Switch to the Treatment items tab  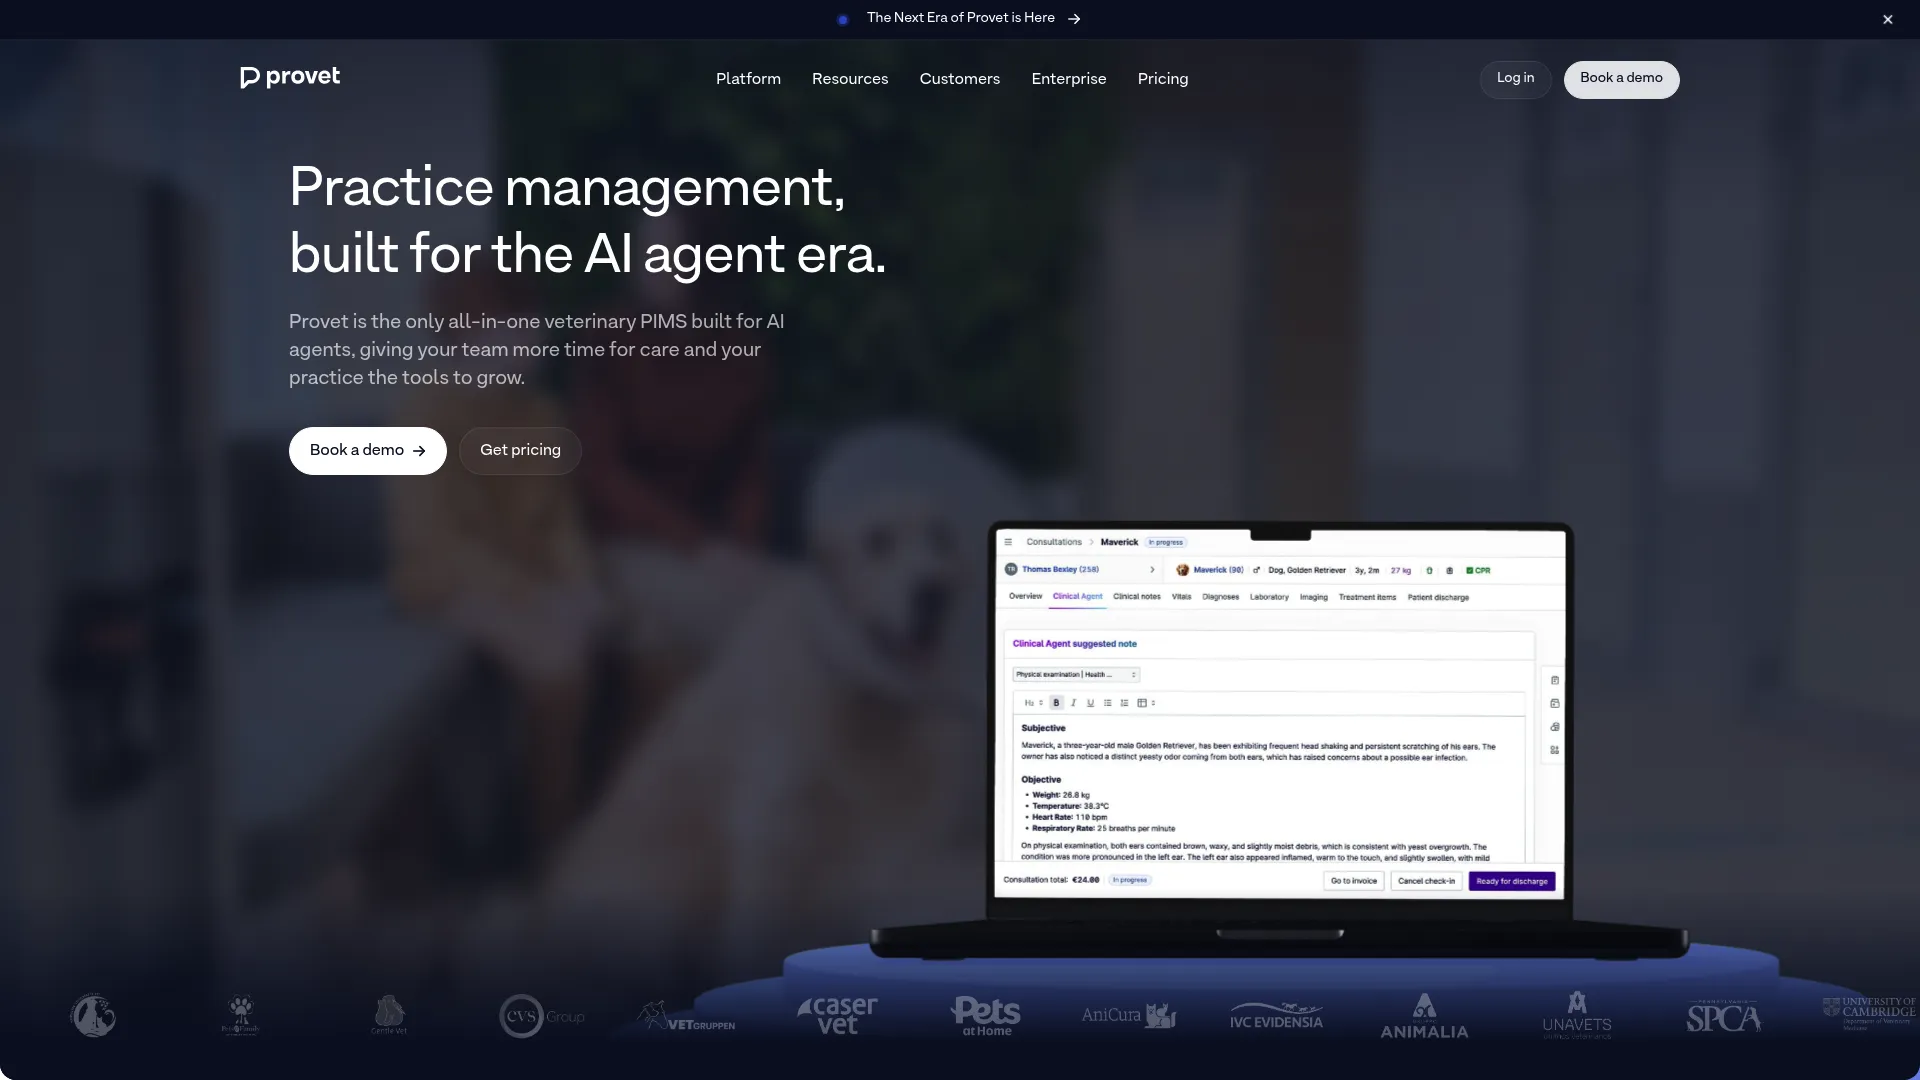1367,597
